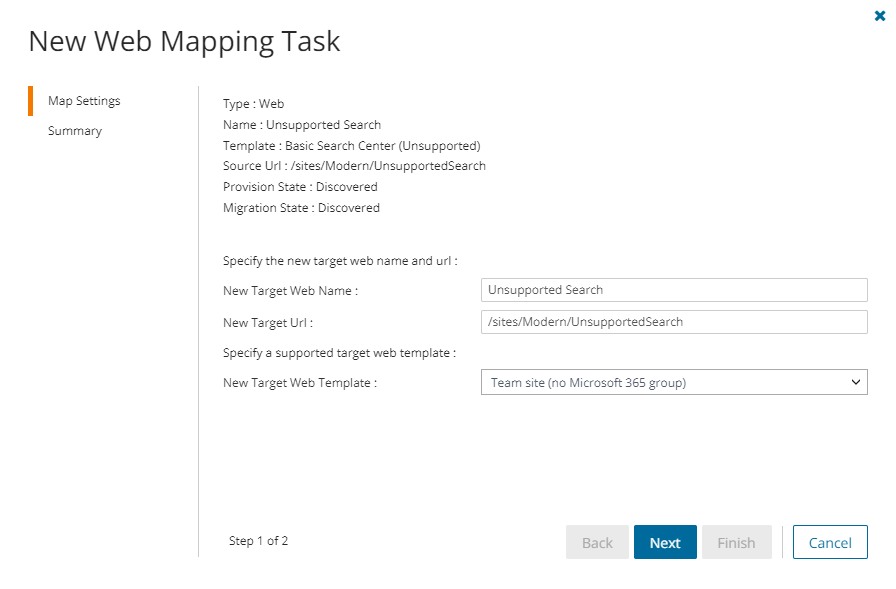Click the "Name : Unsupported Search" info line
The height and width of the screenshot is (589, 896).
click(x=301, y=125)
